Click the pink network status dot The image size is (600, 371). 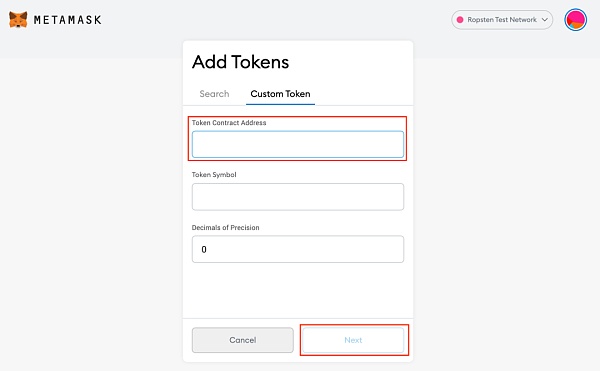pyautogui.click(x=460, y=20)
